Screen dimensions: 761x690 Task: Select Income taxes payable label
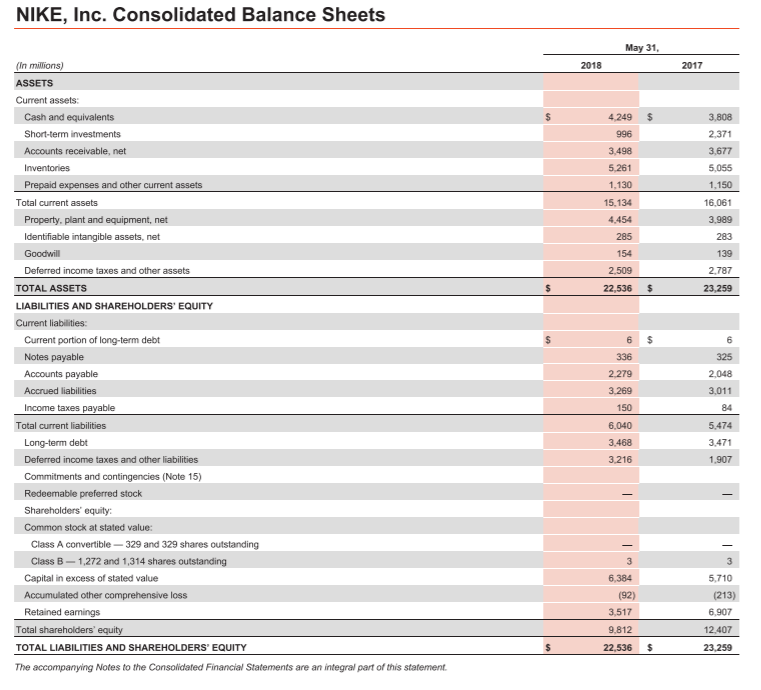pyautogui.click(x=69, y=408)
